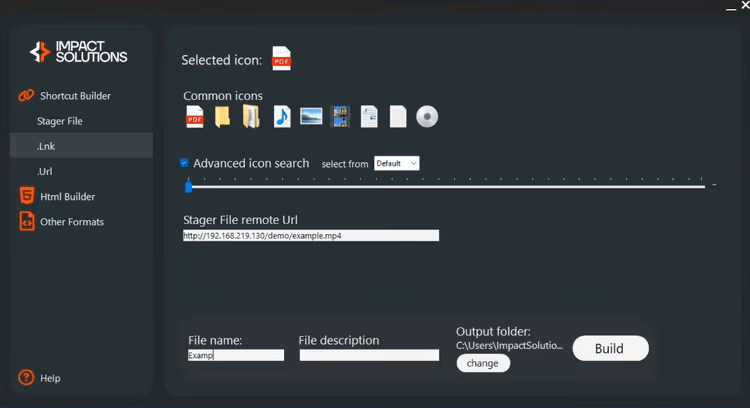Viewport: 750px width, 408px height.
Task: Open the .Url builder page
Action: 45,172
